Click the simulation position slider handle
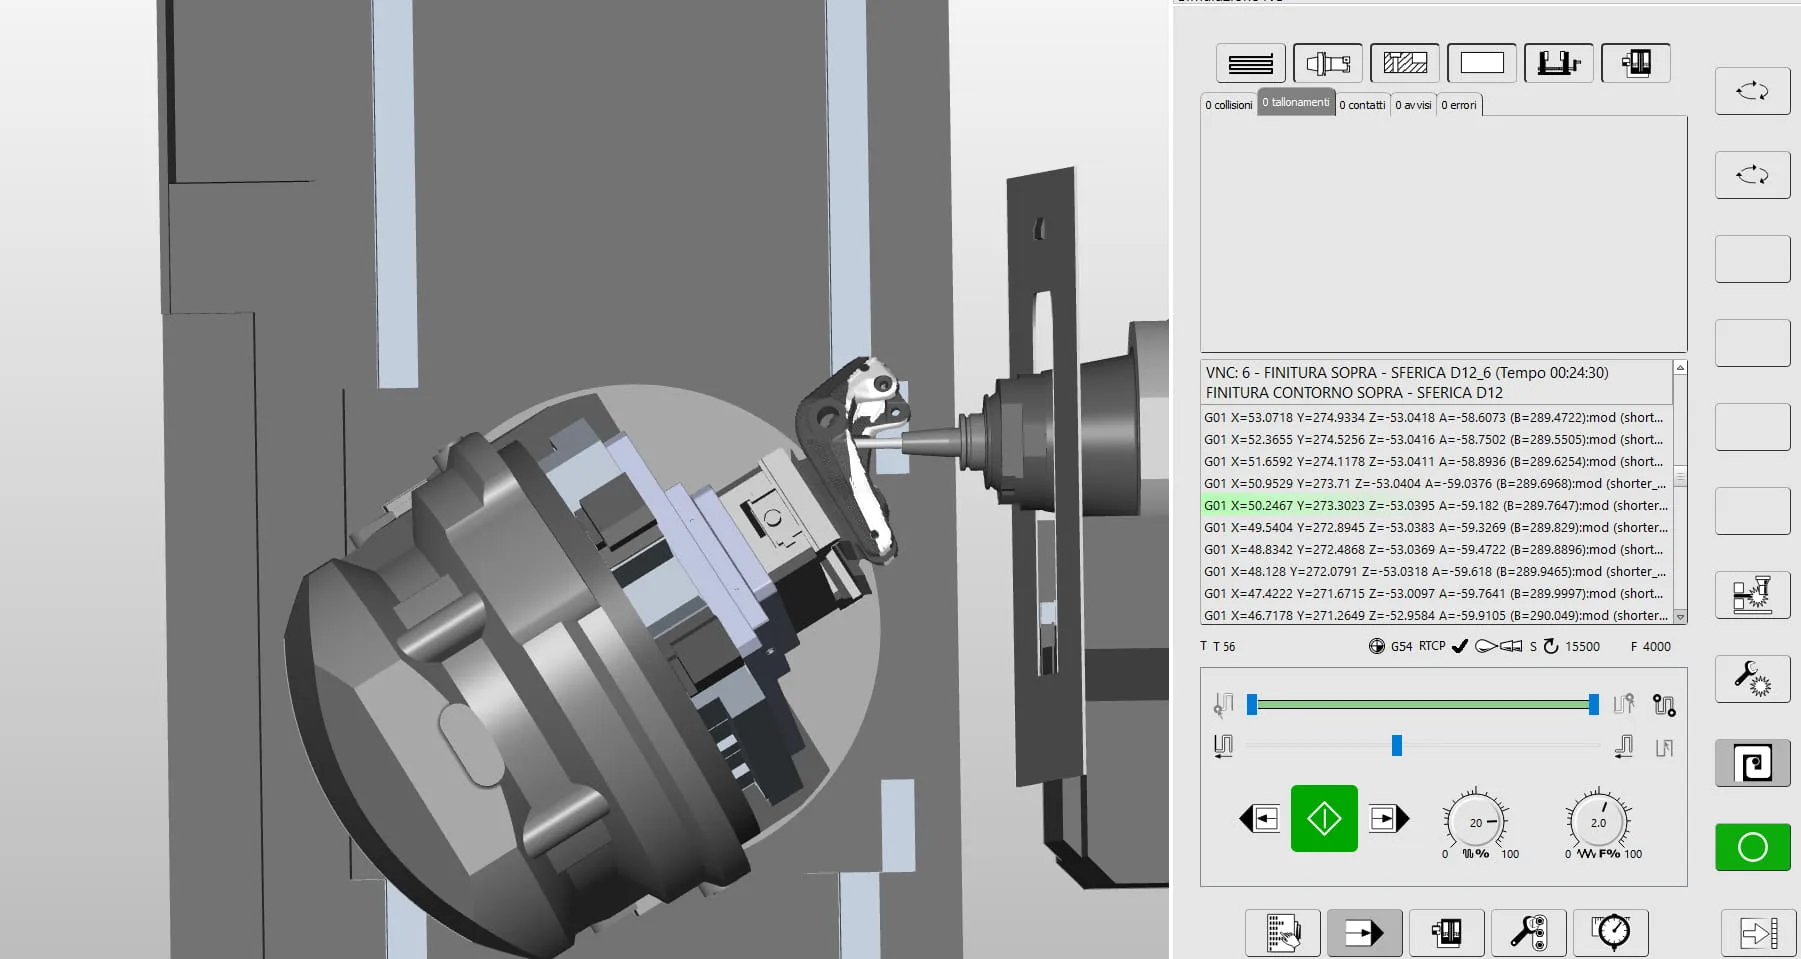 coord(1397,745)
